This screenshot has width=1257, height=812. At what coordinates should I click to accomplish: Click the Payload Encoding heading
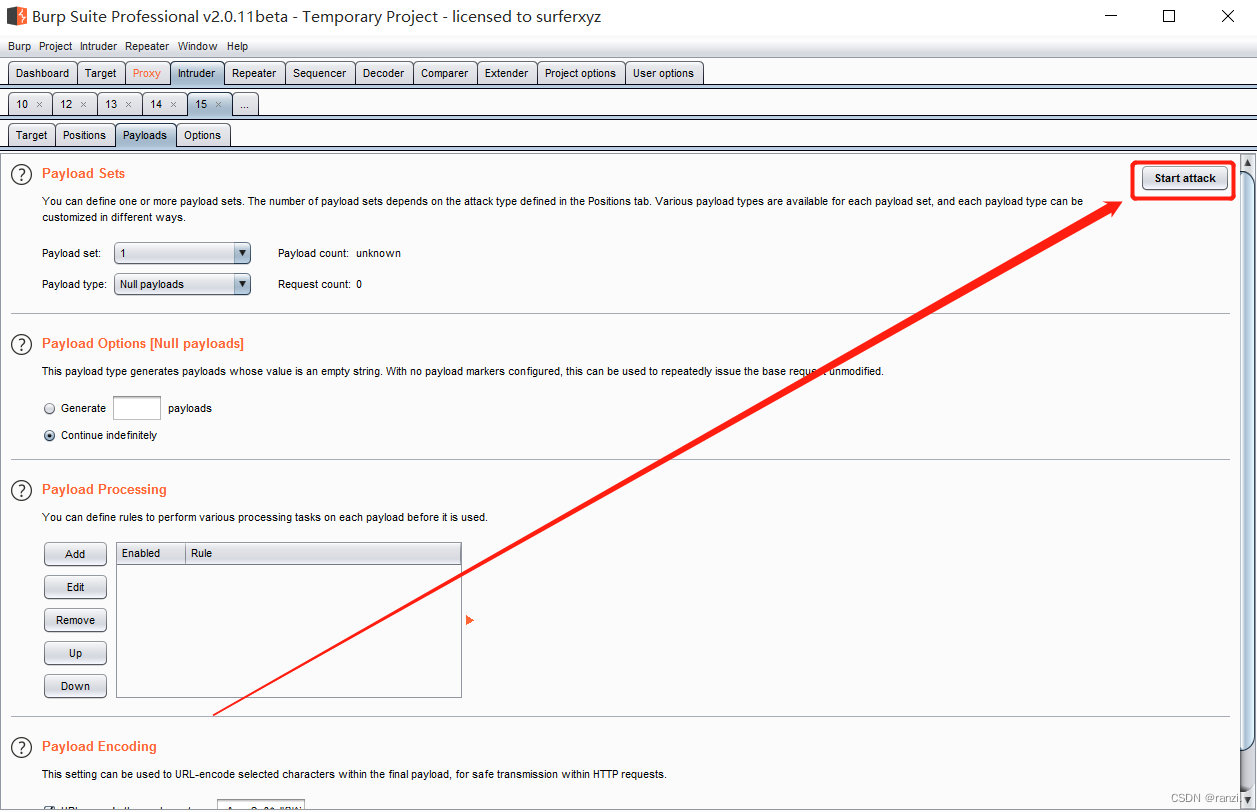pyautogui.click(x=99, y=747)
